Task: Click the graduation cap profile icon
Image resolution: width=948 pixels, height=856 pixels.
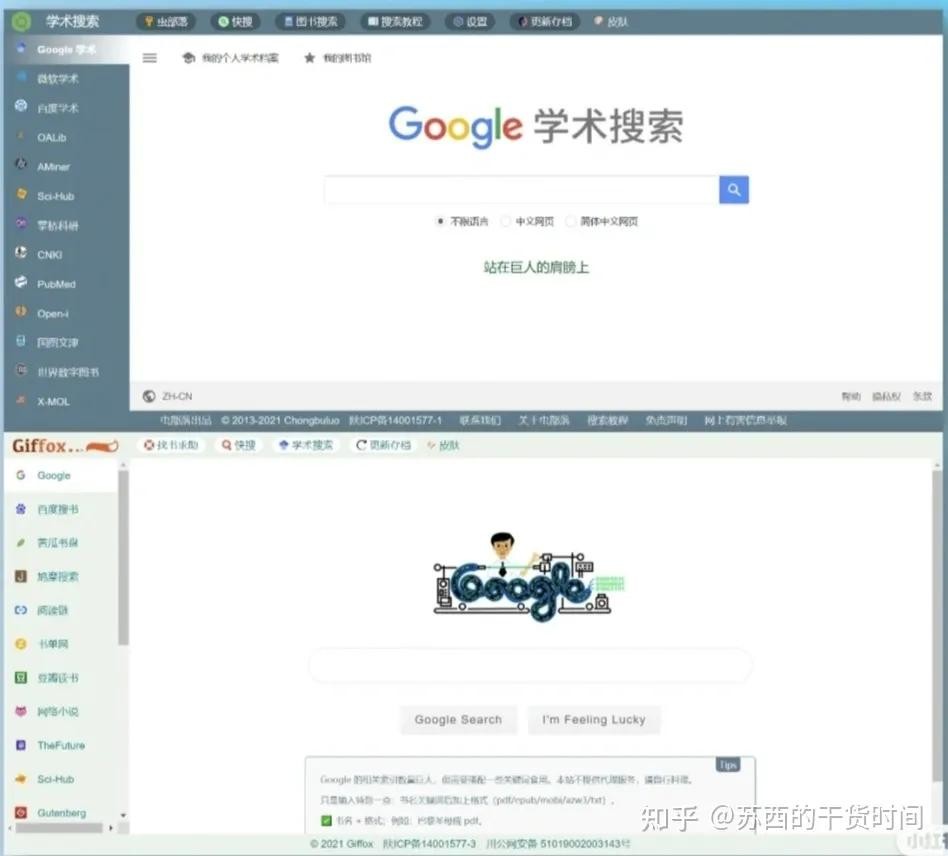Action: [188, 58]
